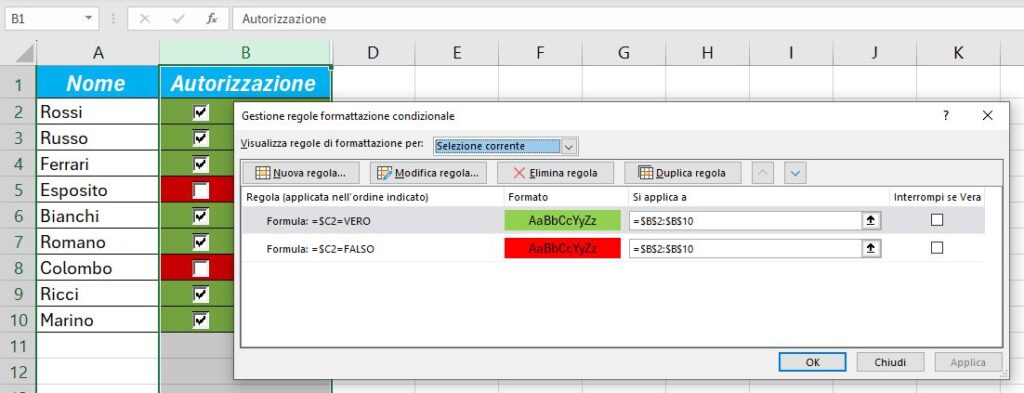Select column K header
Viewport: 1024px width, 393px height.
958,53
